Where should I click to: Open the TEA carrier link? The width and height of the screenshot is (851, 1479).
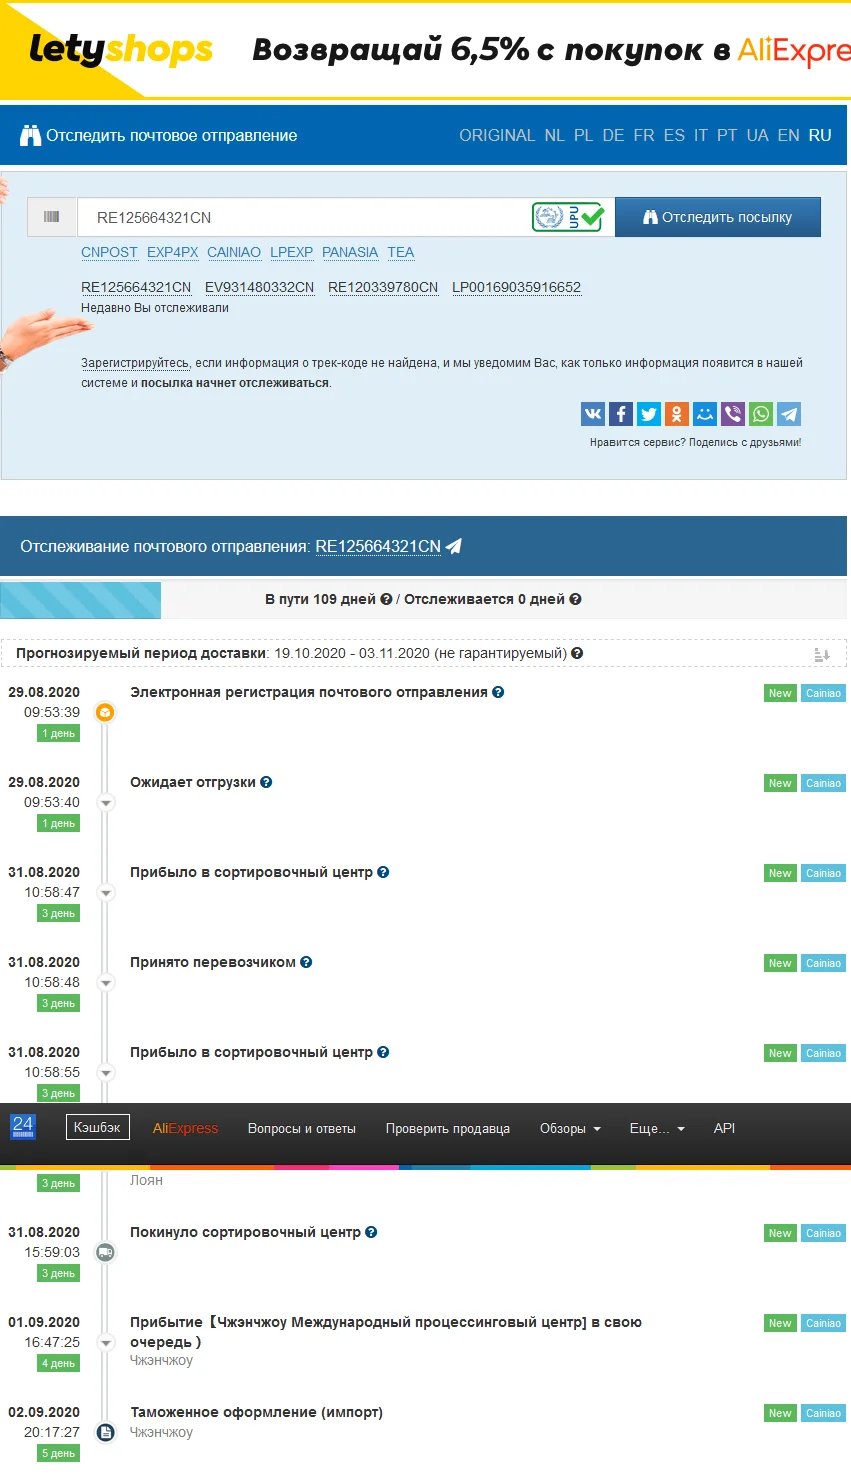click(x=401, y=252)
